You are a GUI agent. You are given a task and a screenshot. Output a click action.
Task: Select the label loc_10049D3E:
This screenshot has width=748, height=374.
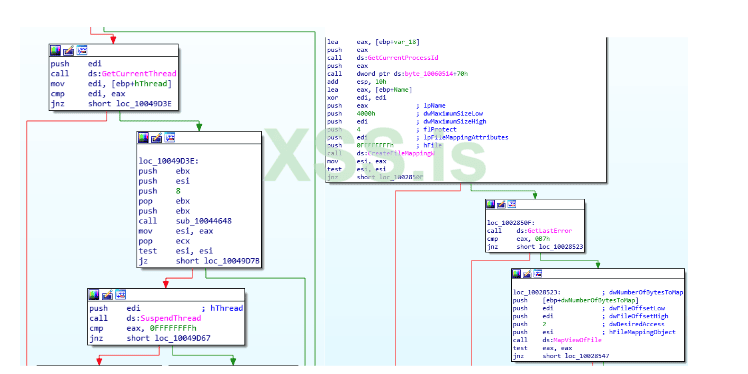click(168, 161)
